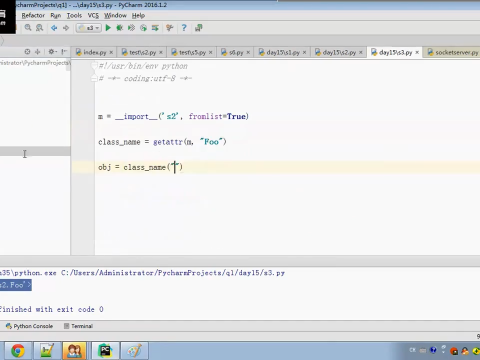Open the two-people app in taskbar
The width and height of the screenshot is (480, 360).
coord(74,351)
